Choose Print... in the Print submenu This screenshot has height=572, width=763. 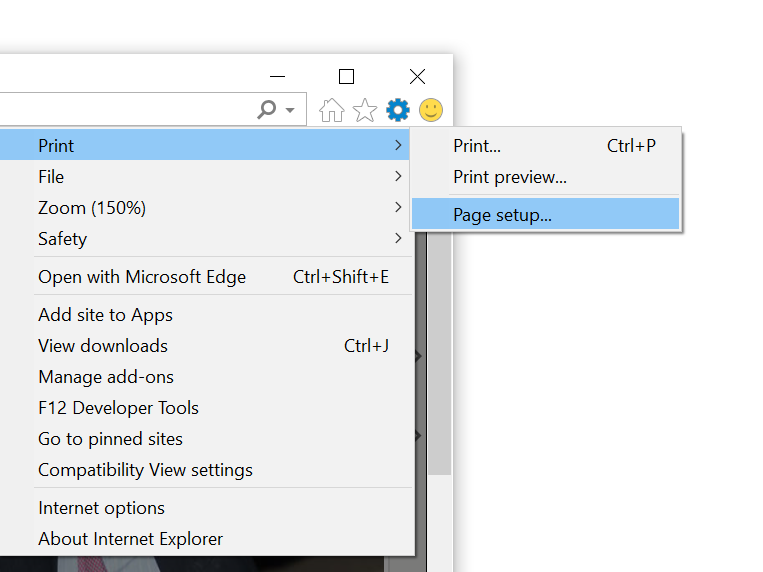tap(545, 146)
